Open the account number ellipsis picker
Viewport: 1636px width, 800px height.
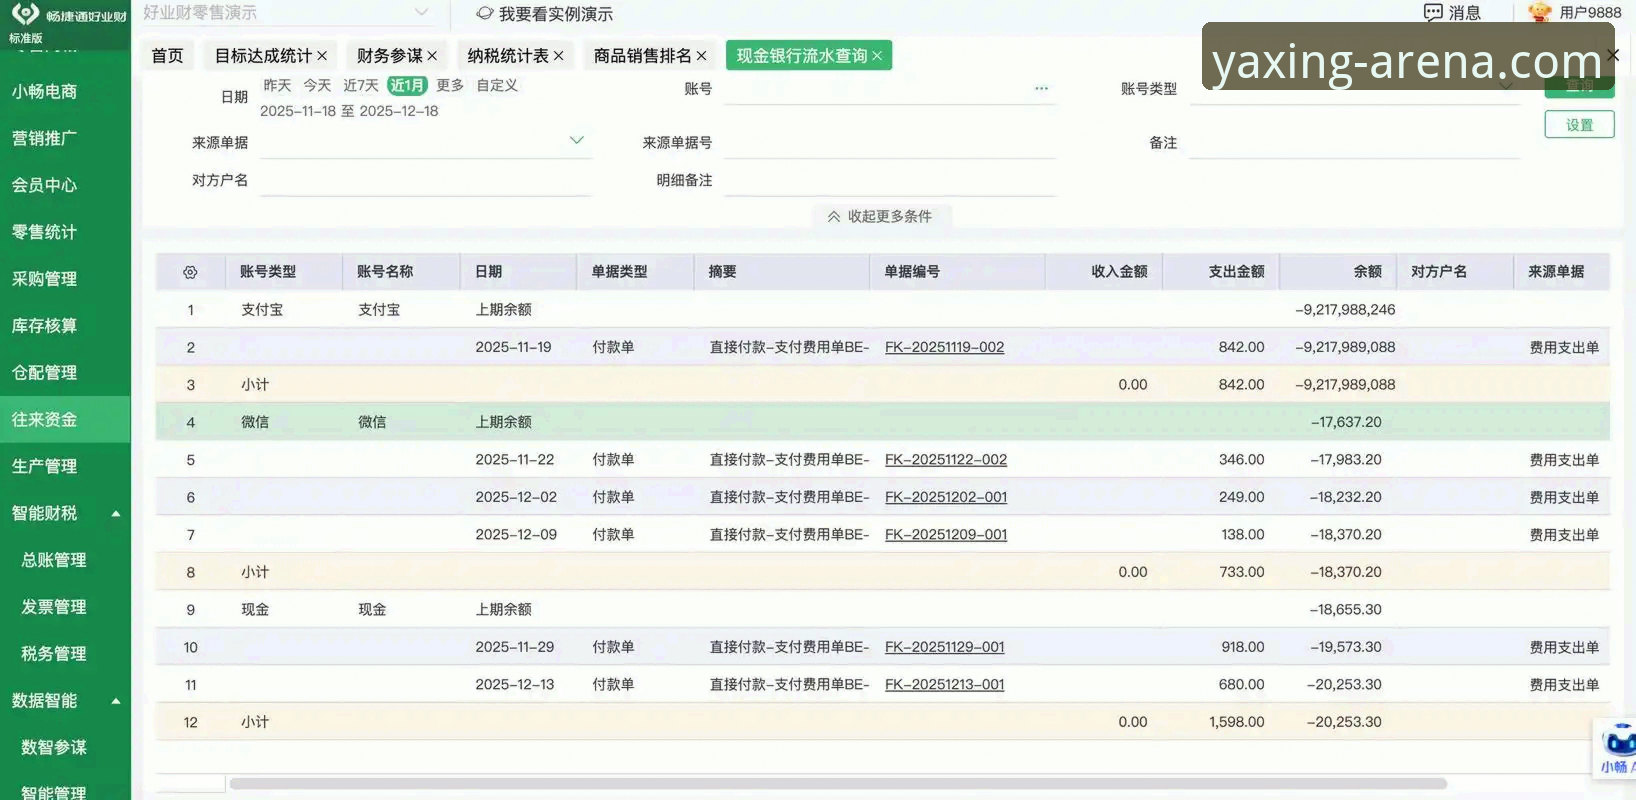click(x=1041, y=88)
